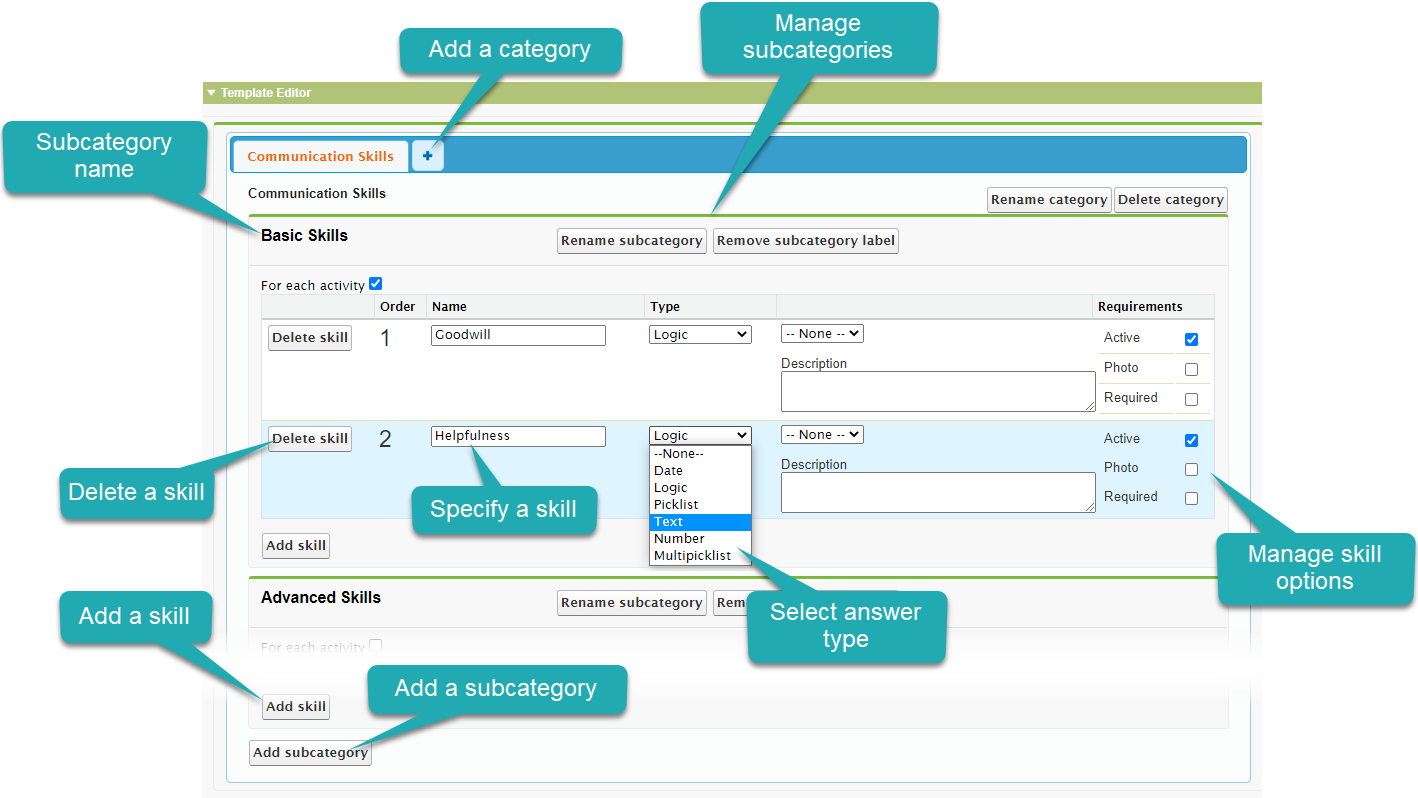The image size is (1418, 798).
Task: Uncheck Active for Goodwill skill
Action: point(1191,339)
